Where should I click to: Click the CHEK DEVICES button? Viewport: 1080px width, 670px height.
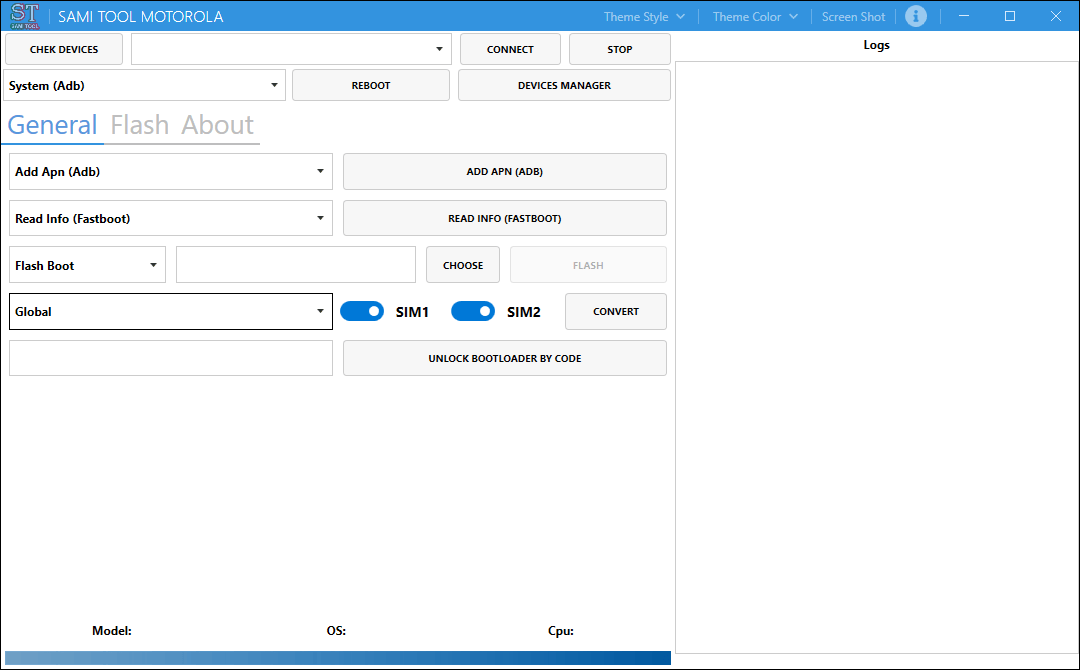[63, 48]
